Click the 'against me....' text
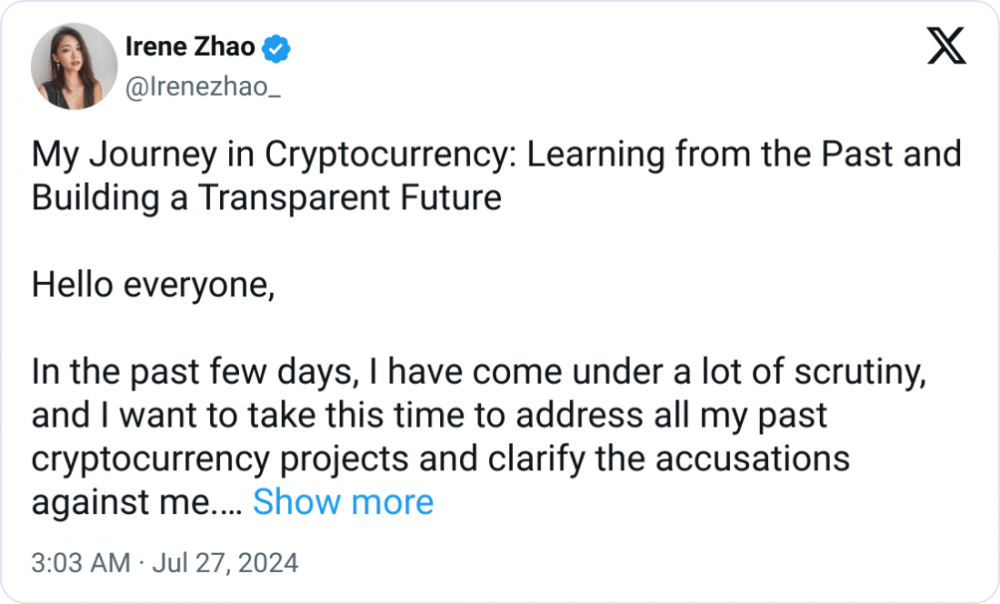 click(x=136, y=503)
